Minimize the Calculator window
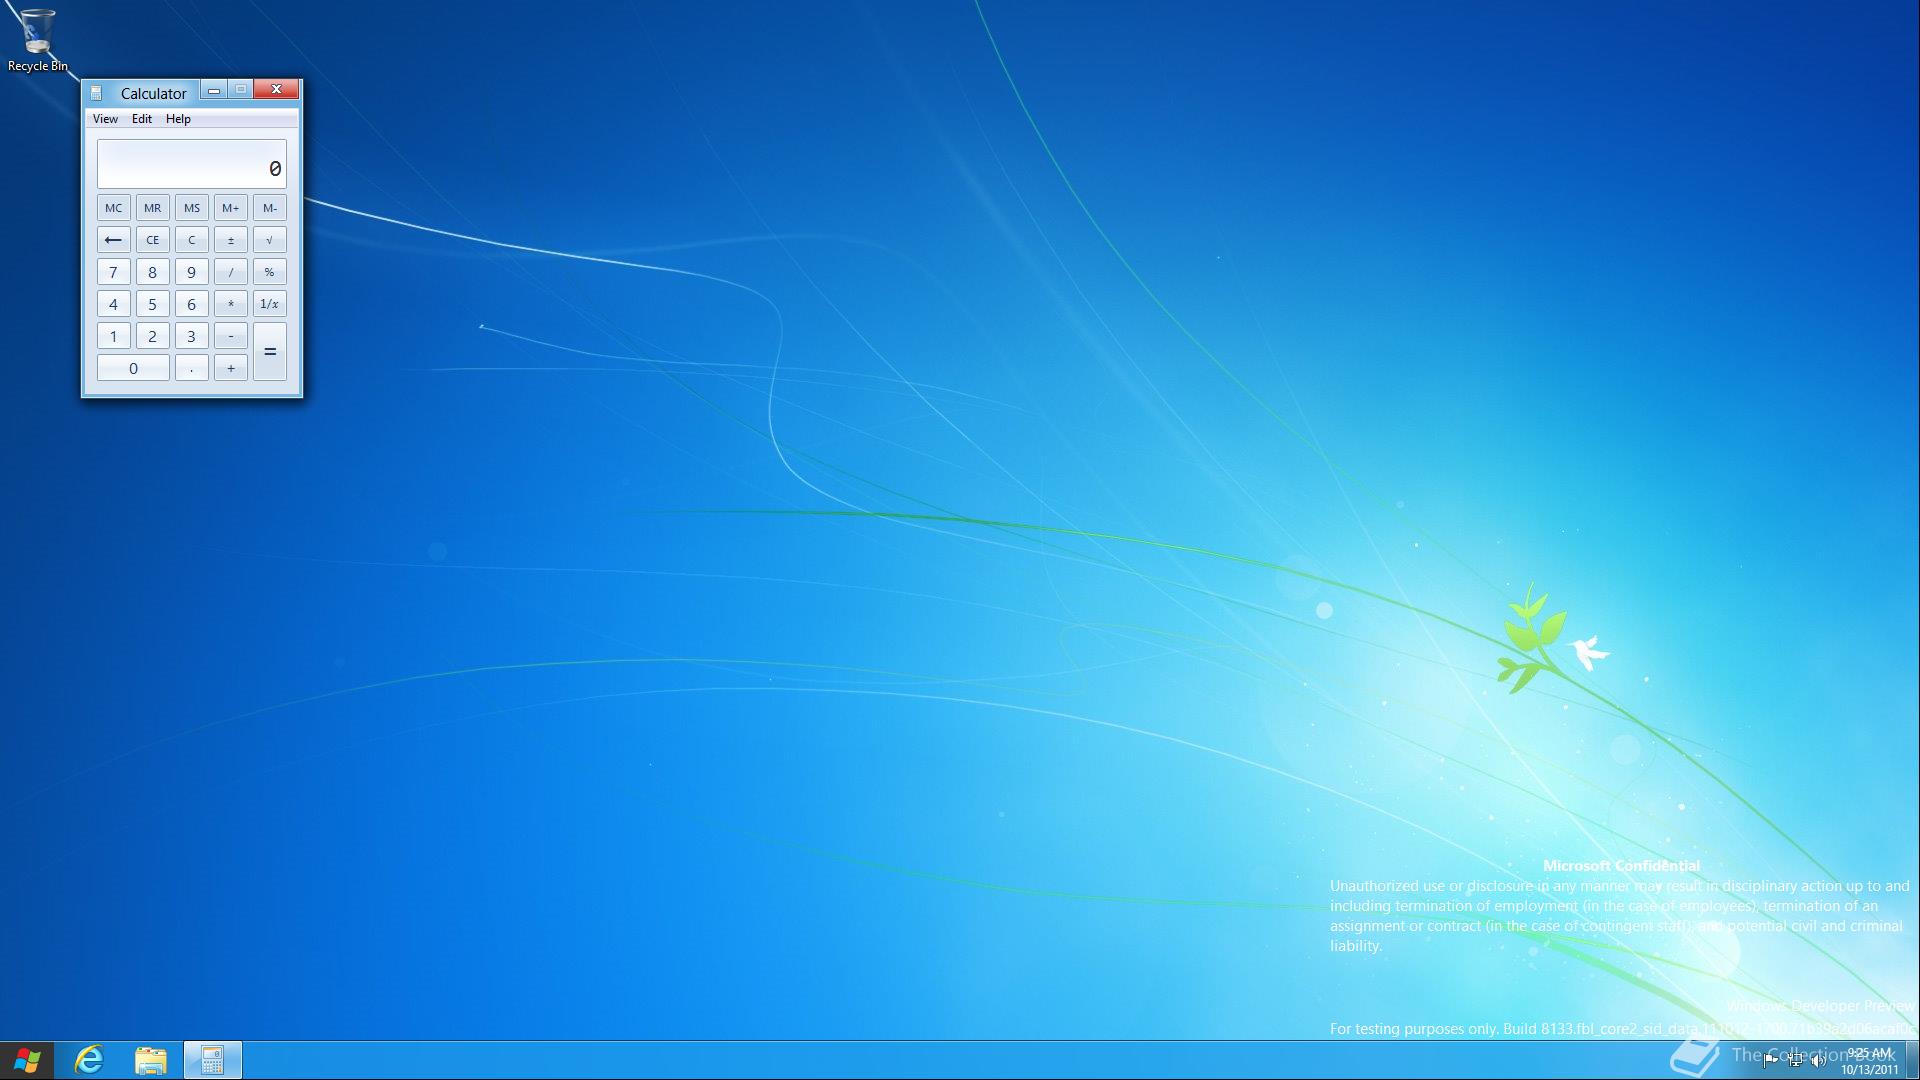The image size is (1920, 1080). (x=214, y=90)
